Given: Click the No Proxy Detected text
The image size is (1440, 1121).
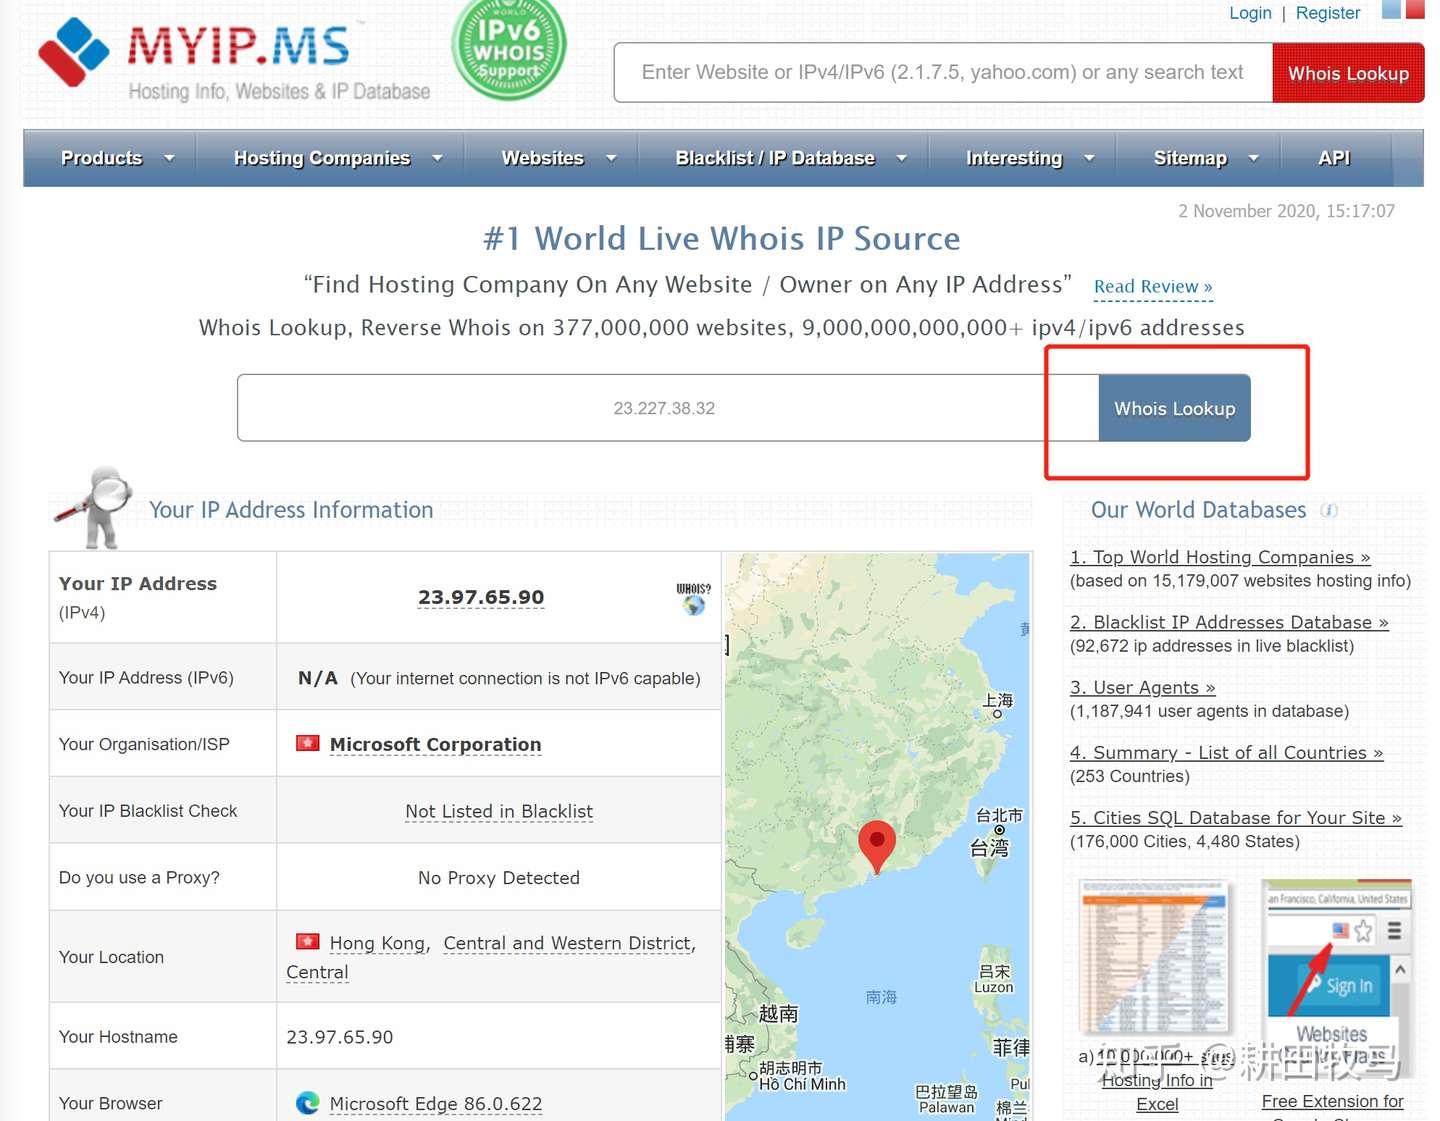Looking at the screenshot, I should pos(499,878).
